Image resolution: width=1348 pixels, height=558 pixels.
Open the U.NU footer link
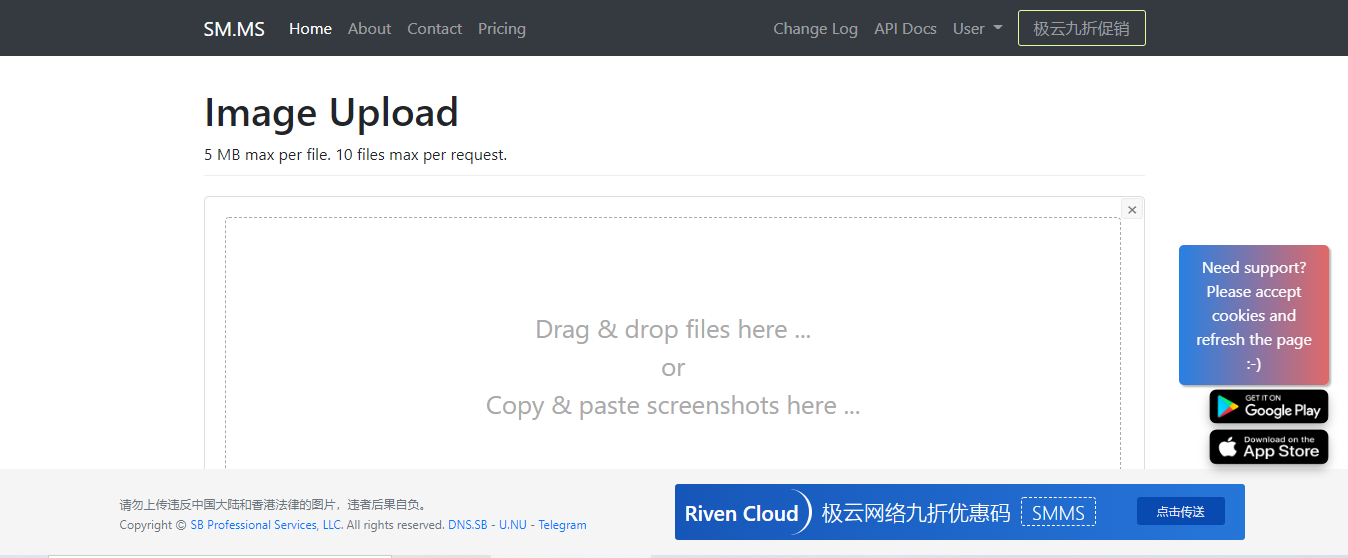pos(513,525)
